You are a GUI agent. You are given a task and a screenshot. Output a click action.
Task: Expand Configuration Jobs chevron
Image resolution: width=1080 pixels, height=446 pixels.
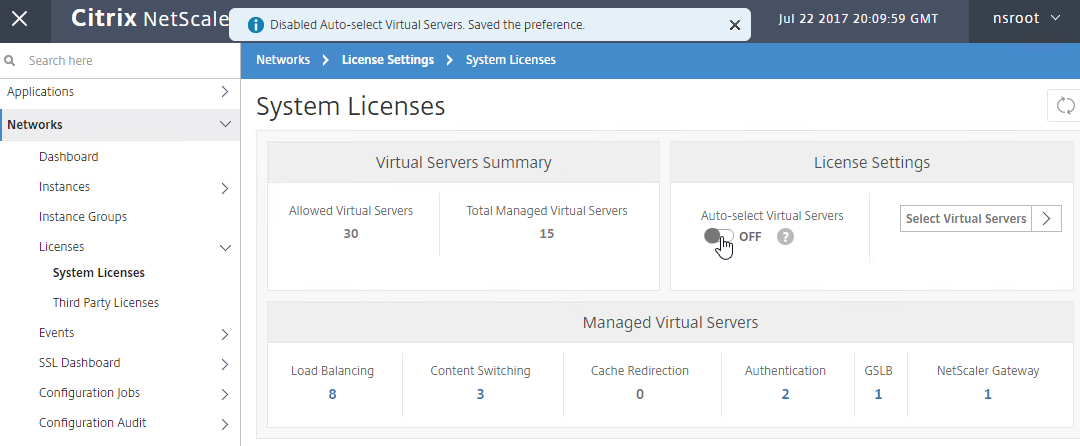(x=225, y=394)
